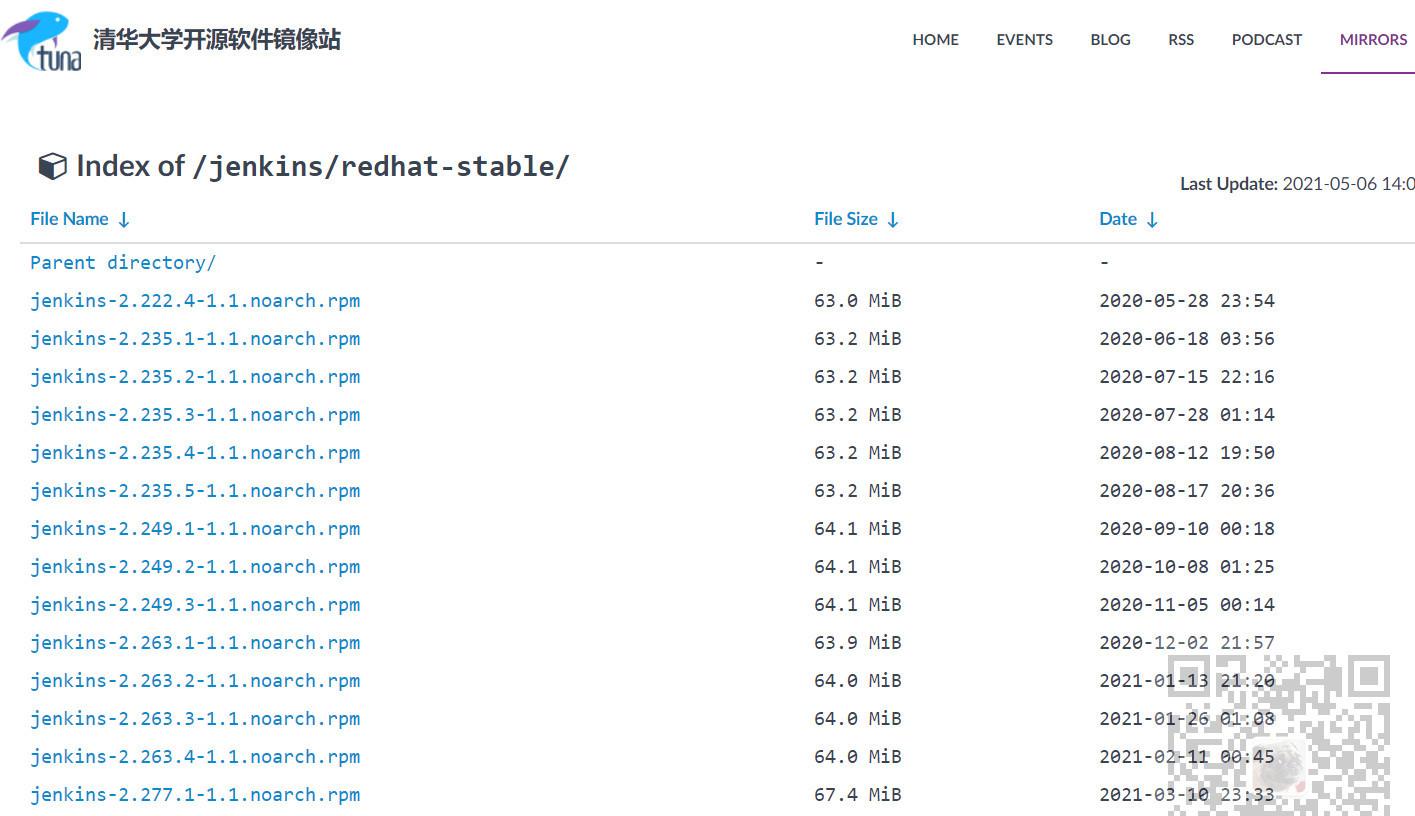Download jenkins-2.263.2-1.1.noarch.rpm
1415x816 pixels.
[195, 680]
